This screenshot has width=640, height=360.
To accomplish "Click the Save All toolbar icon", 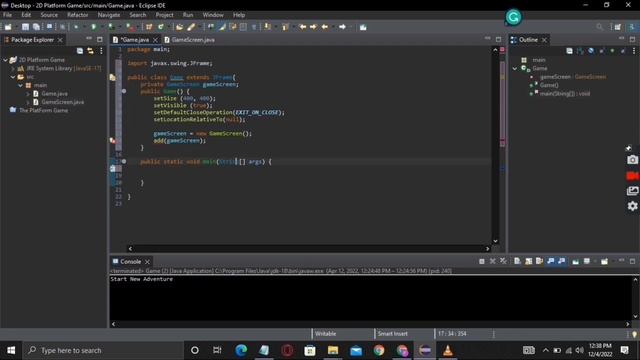I will coord(36,27).
